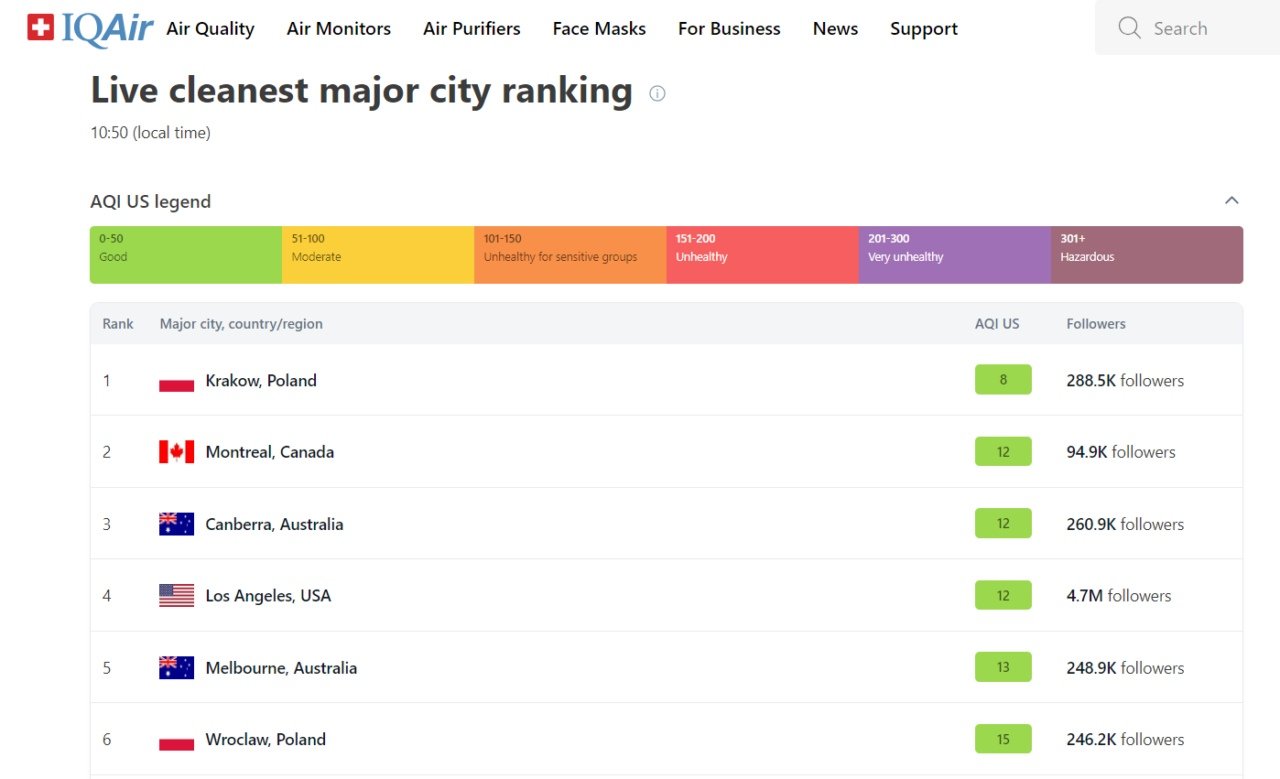The image size is (1280, 779).
Task: Click the Australia flag beside Canberra
Action: [x=176, y=524]
